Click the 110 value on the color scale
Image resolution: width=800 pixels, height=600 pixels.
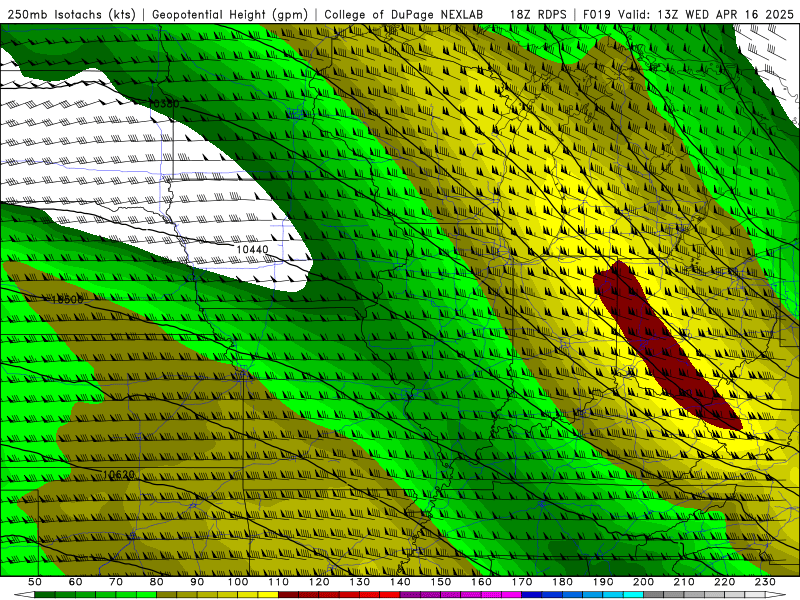[279, 582]
